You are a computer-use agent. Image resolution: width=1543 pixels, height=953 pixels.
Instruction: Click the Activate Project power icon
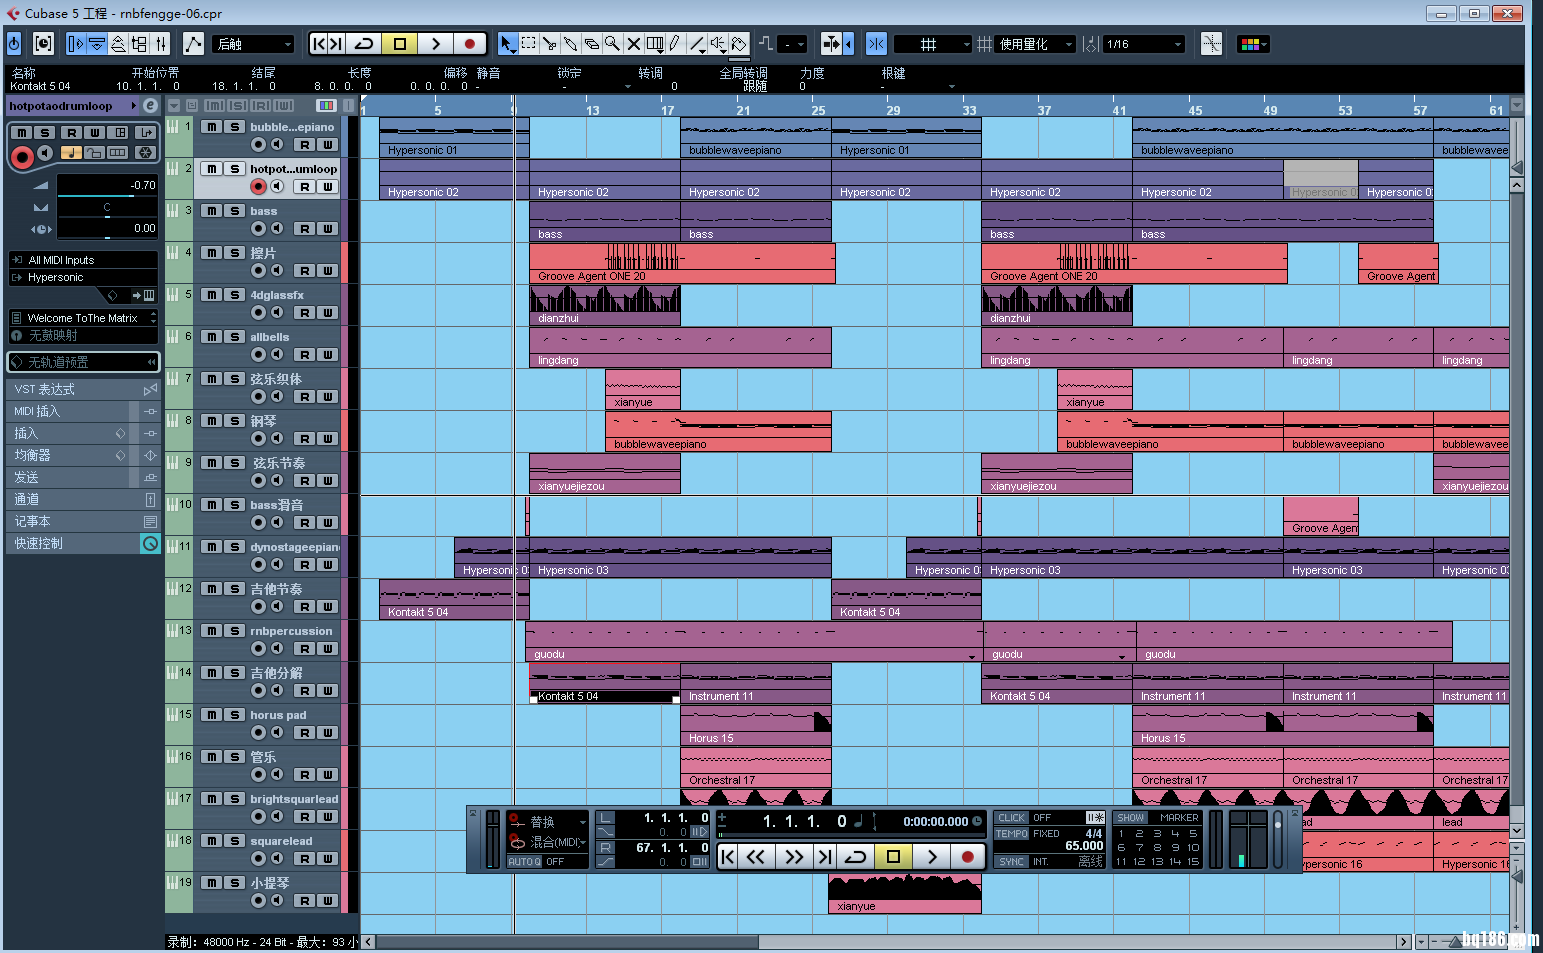pos(14,44)
